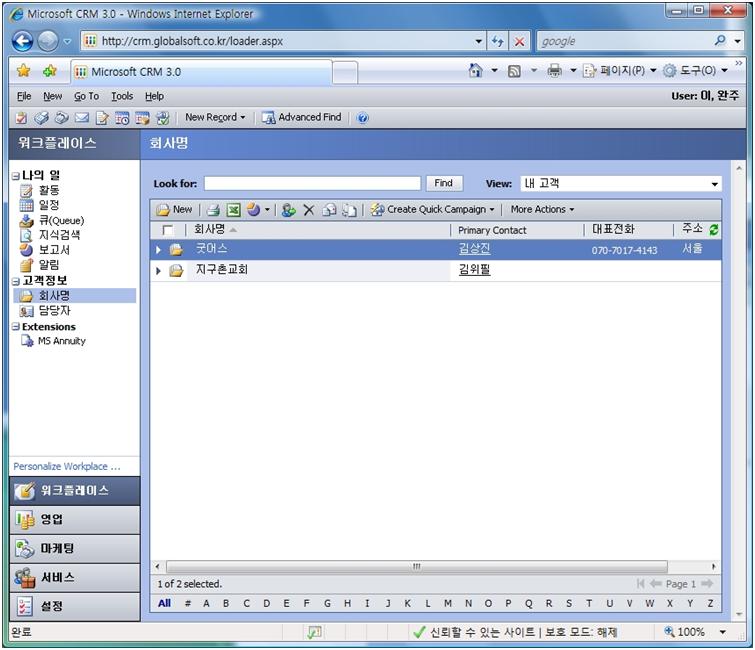Image resolution: width=755 pixels, height=650 pixels.
Task: Open the 페이지(P) dropdown menu
Action: [x=620, y=71]
